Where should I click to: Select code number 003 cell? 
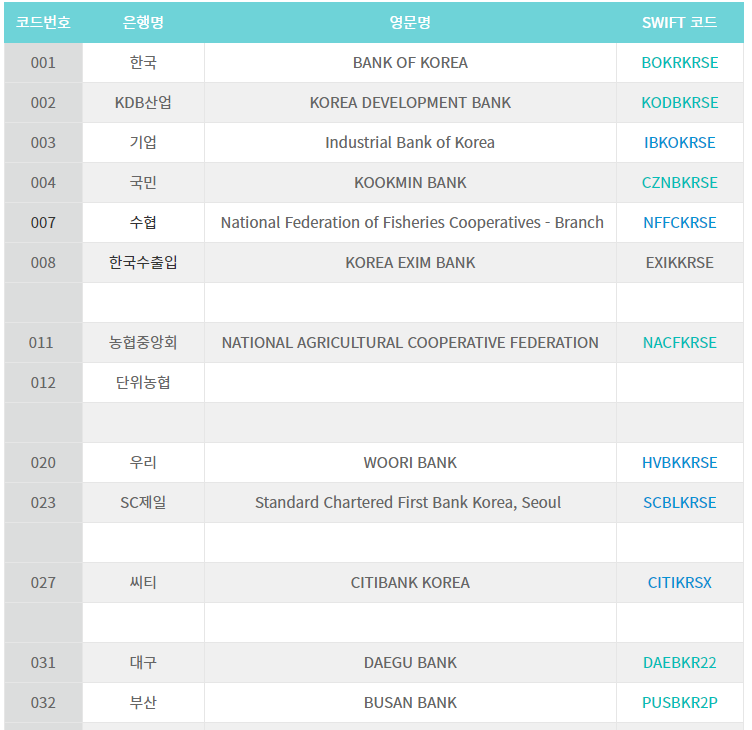(43, 143)
